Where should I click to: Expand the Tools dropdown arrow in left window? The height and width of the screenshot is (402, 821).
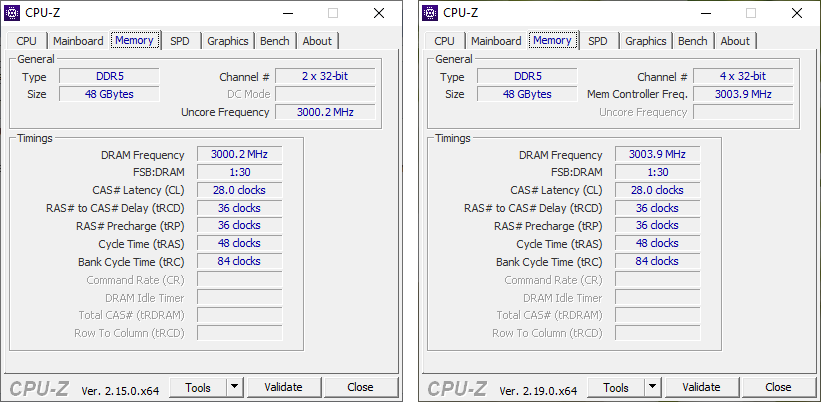(235, 387)
